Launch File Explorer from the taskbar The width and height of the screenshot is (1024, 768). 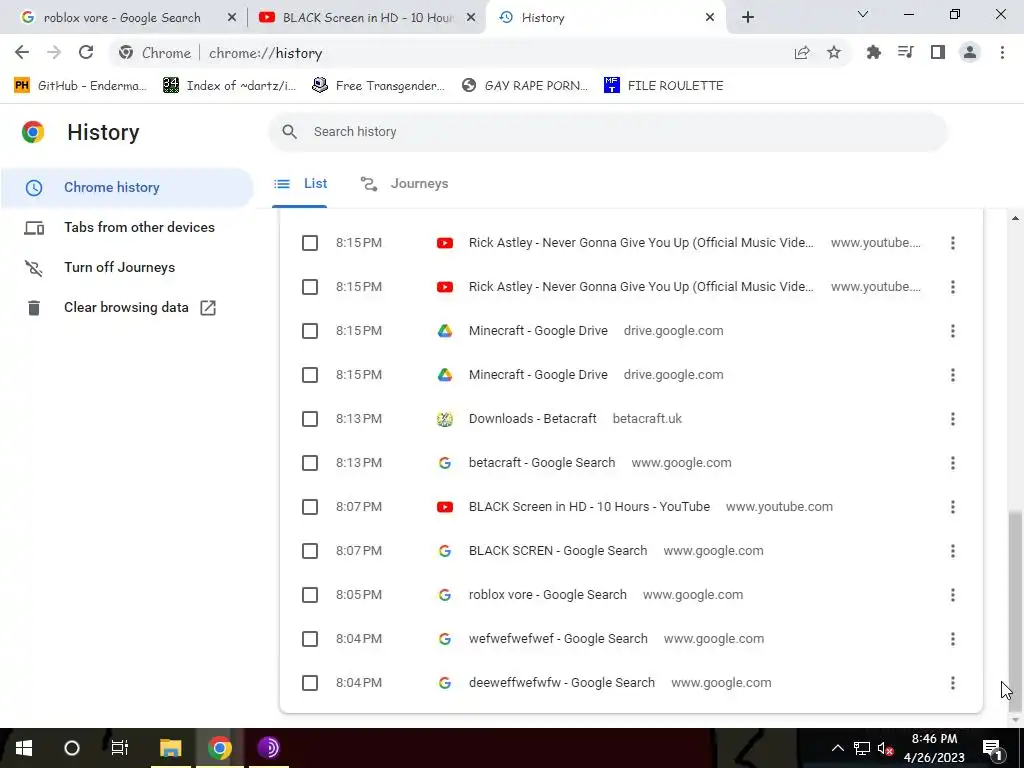click(170, 748)
